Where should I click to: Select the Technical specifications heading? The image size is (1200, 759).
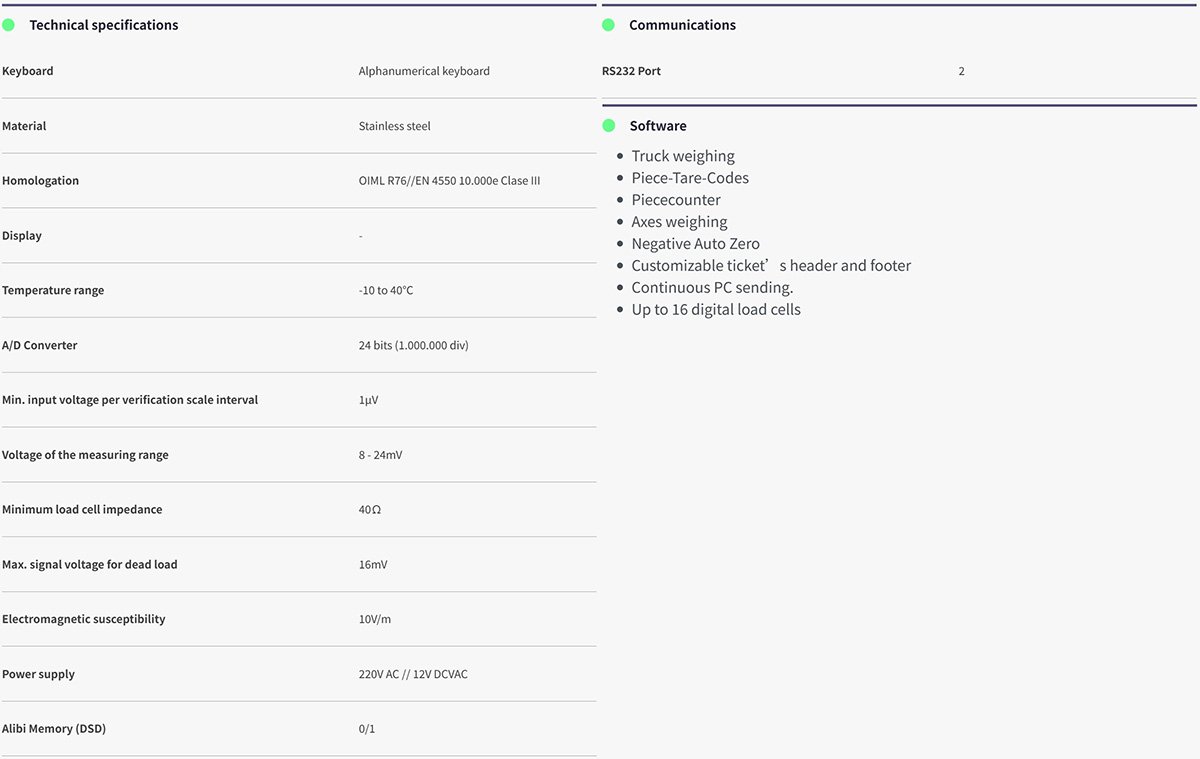(104, 25)
